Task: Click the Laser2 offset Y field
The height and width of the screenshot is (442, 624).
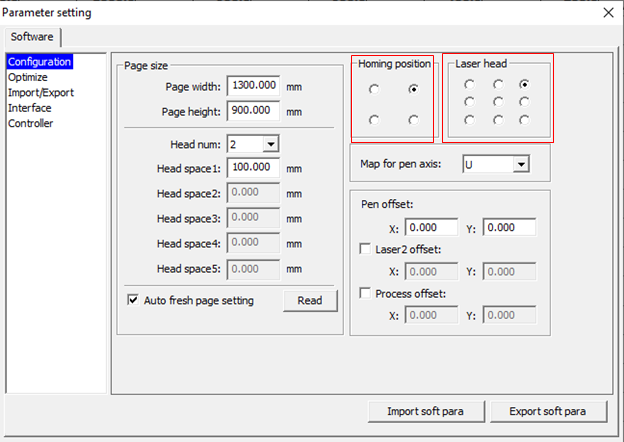Action: (x=509, y=272)
